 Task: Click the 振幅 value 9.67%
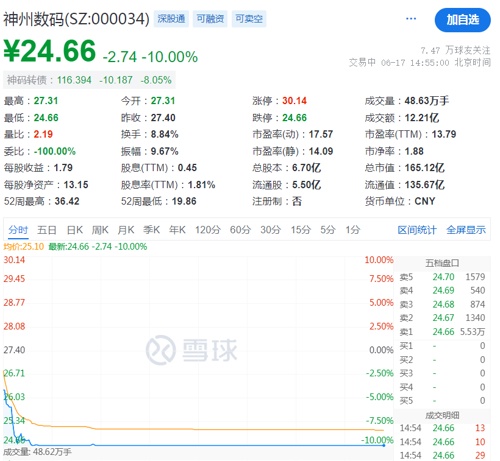[165, 151]
